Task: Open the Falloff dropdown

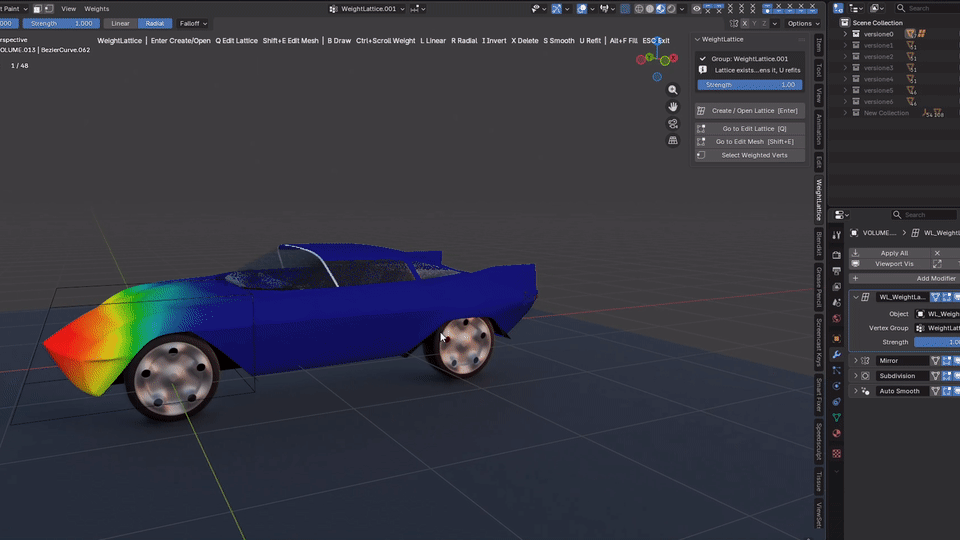Action: [193, 23]
